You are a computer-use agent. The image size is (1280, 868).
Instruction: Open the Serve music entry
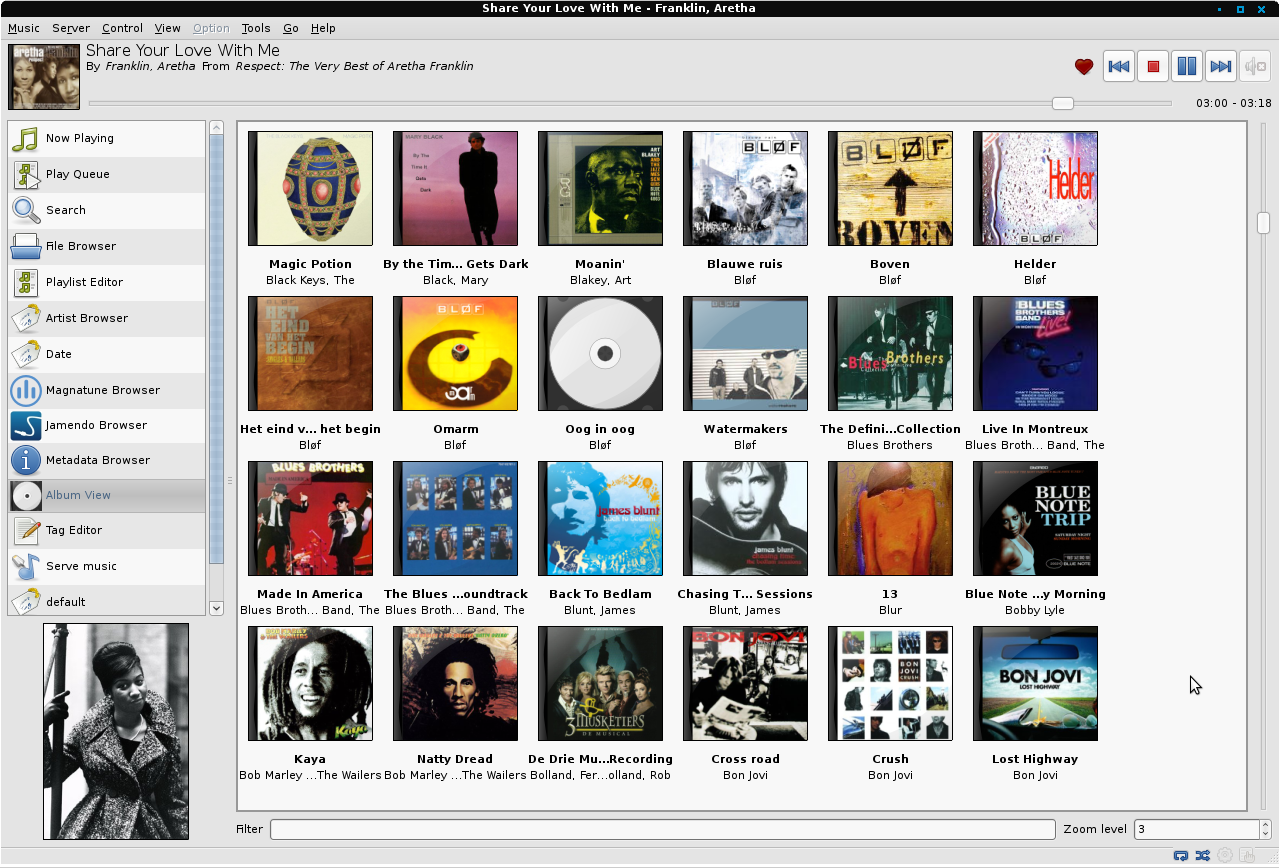tap(106, 566)
